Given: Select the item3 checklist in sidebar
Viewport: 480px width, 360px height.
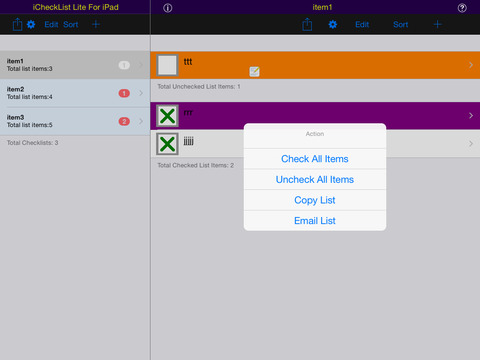Looking at the screenshot, I should 75,121.
